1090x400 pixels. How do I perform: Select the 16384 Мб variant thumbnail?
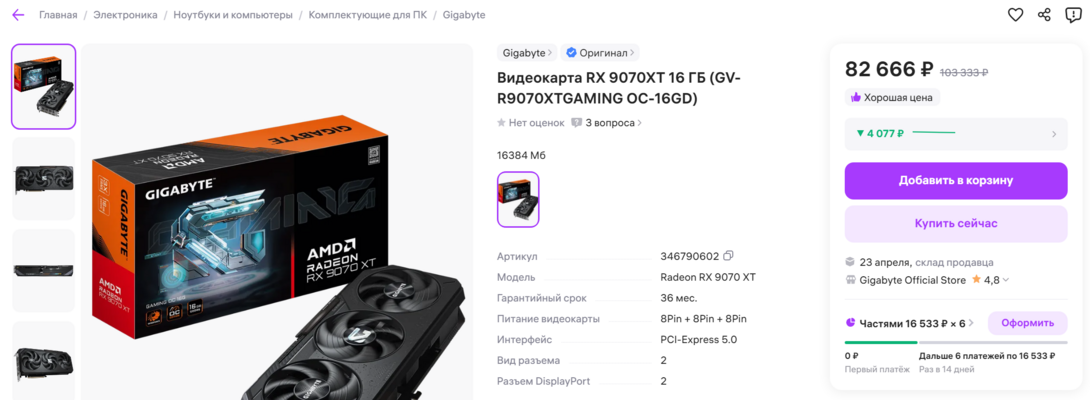(x=518, y=199)
